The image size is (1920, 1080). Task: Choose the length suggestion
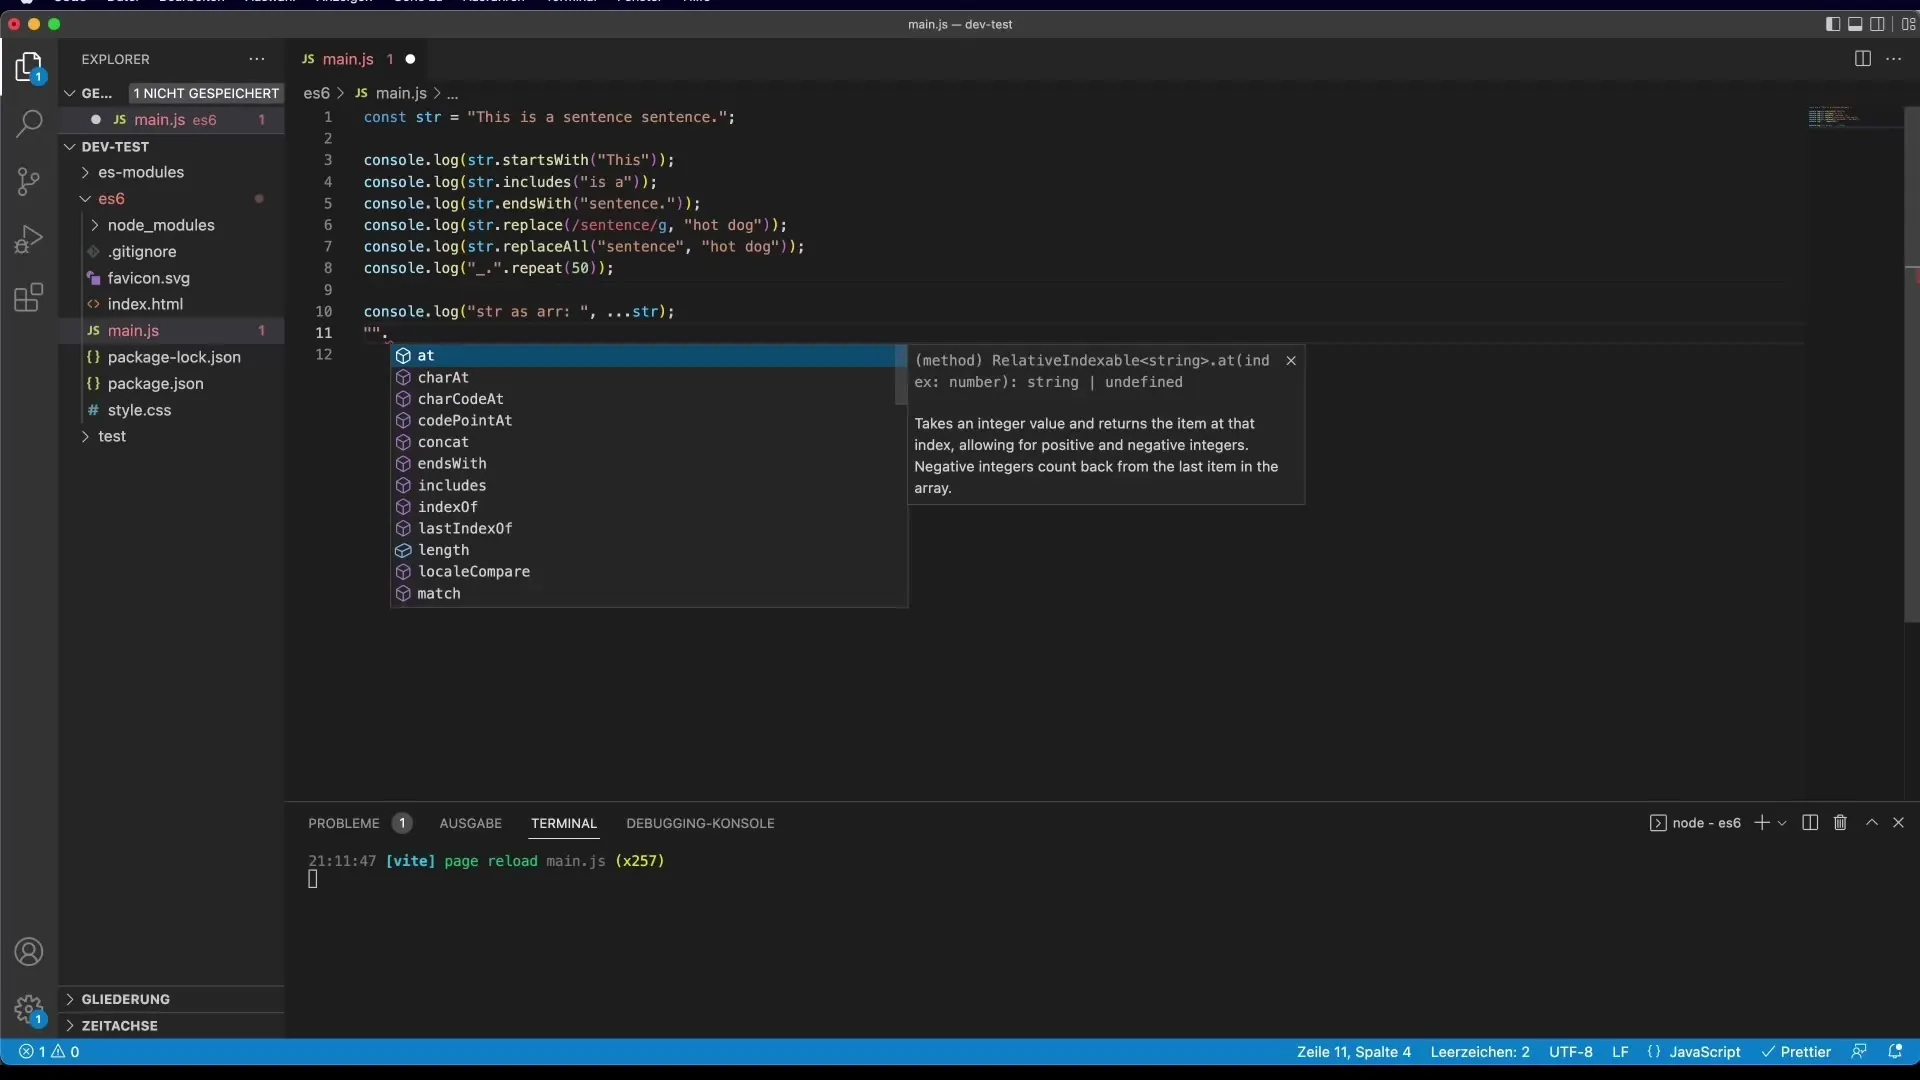tap(643, 550)
